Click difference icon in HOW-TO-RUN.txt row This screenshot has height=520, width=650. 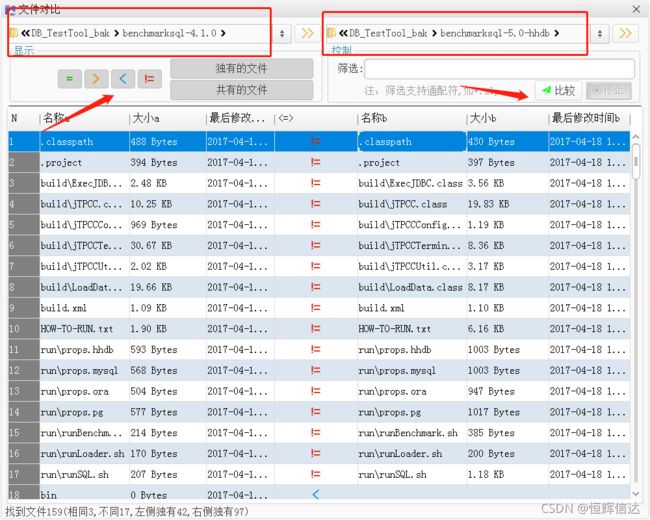pyautogui.click(x=315, y=328)
